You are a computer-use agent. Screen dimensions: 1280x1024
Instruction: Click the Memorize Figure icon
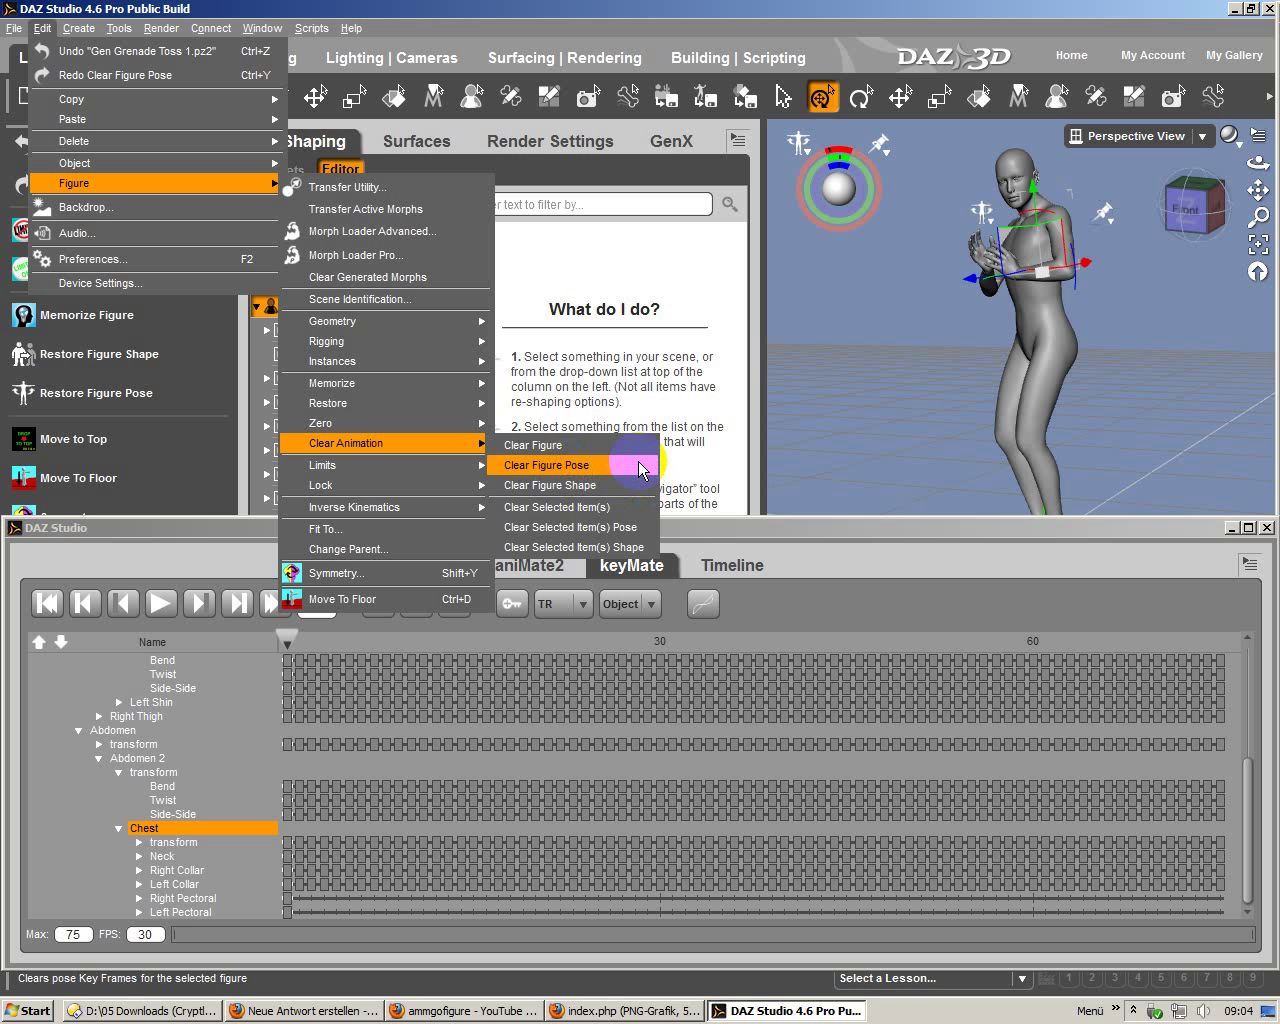24,315
